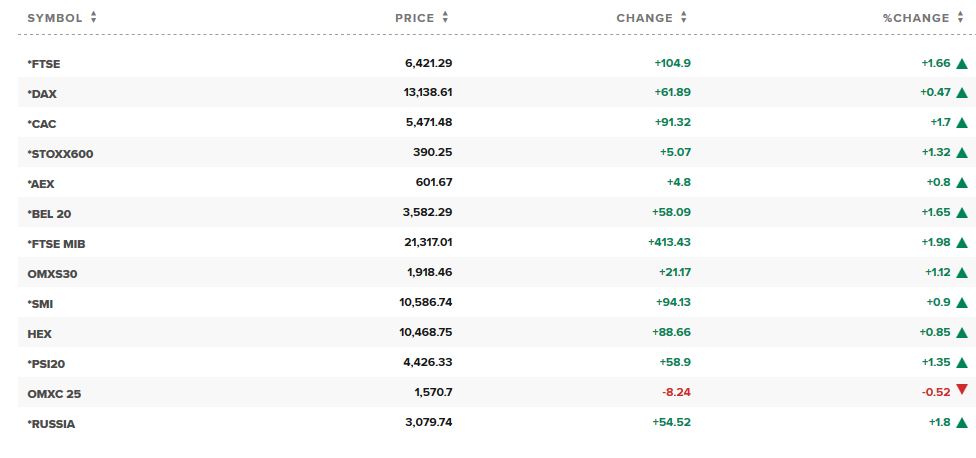Image resolution: width=976 pixels, height=458 pixels.
Task: Select the *FTSE MIB symbol
Action: (56, 244)
